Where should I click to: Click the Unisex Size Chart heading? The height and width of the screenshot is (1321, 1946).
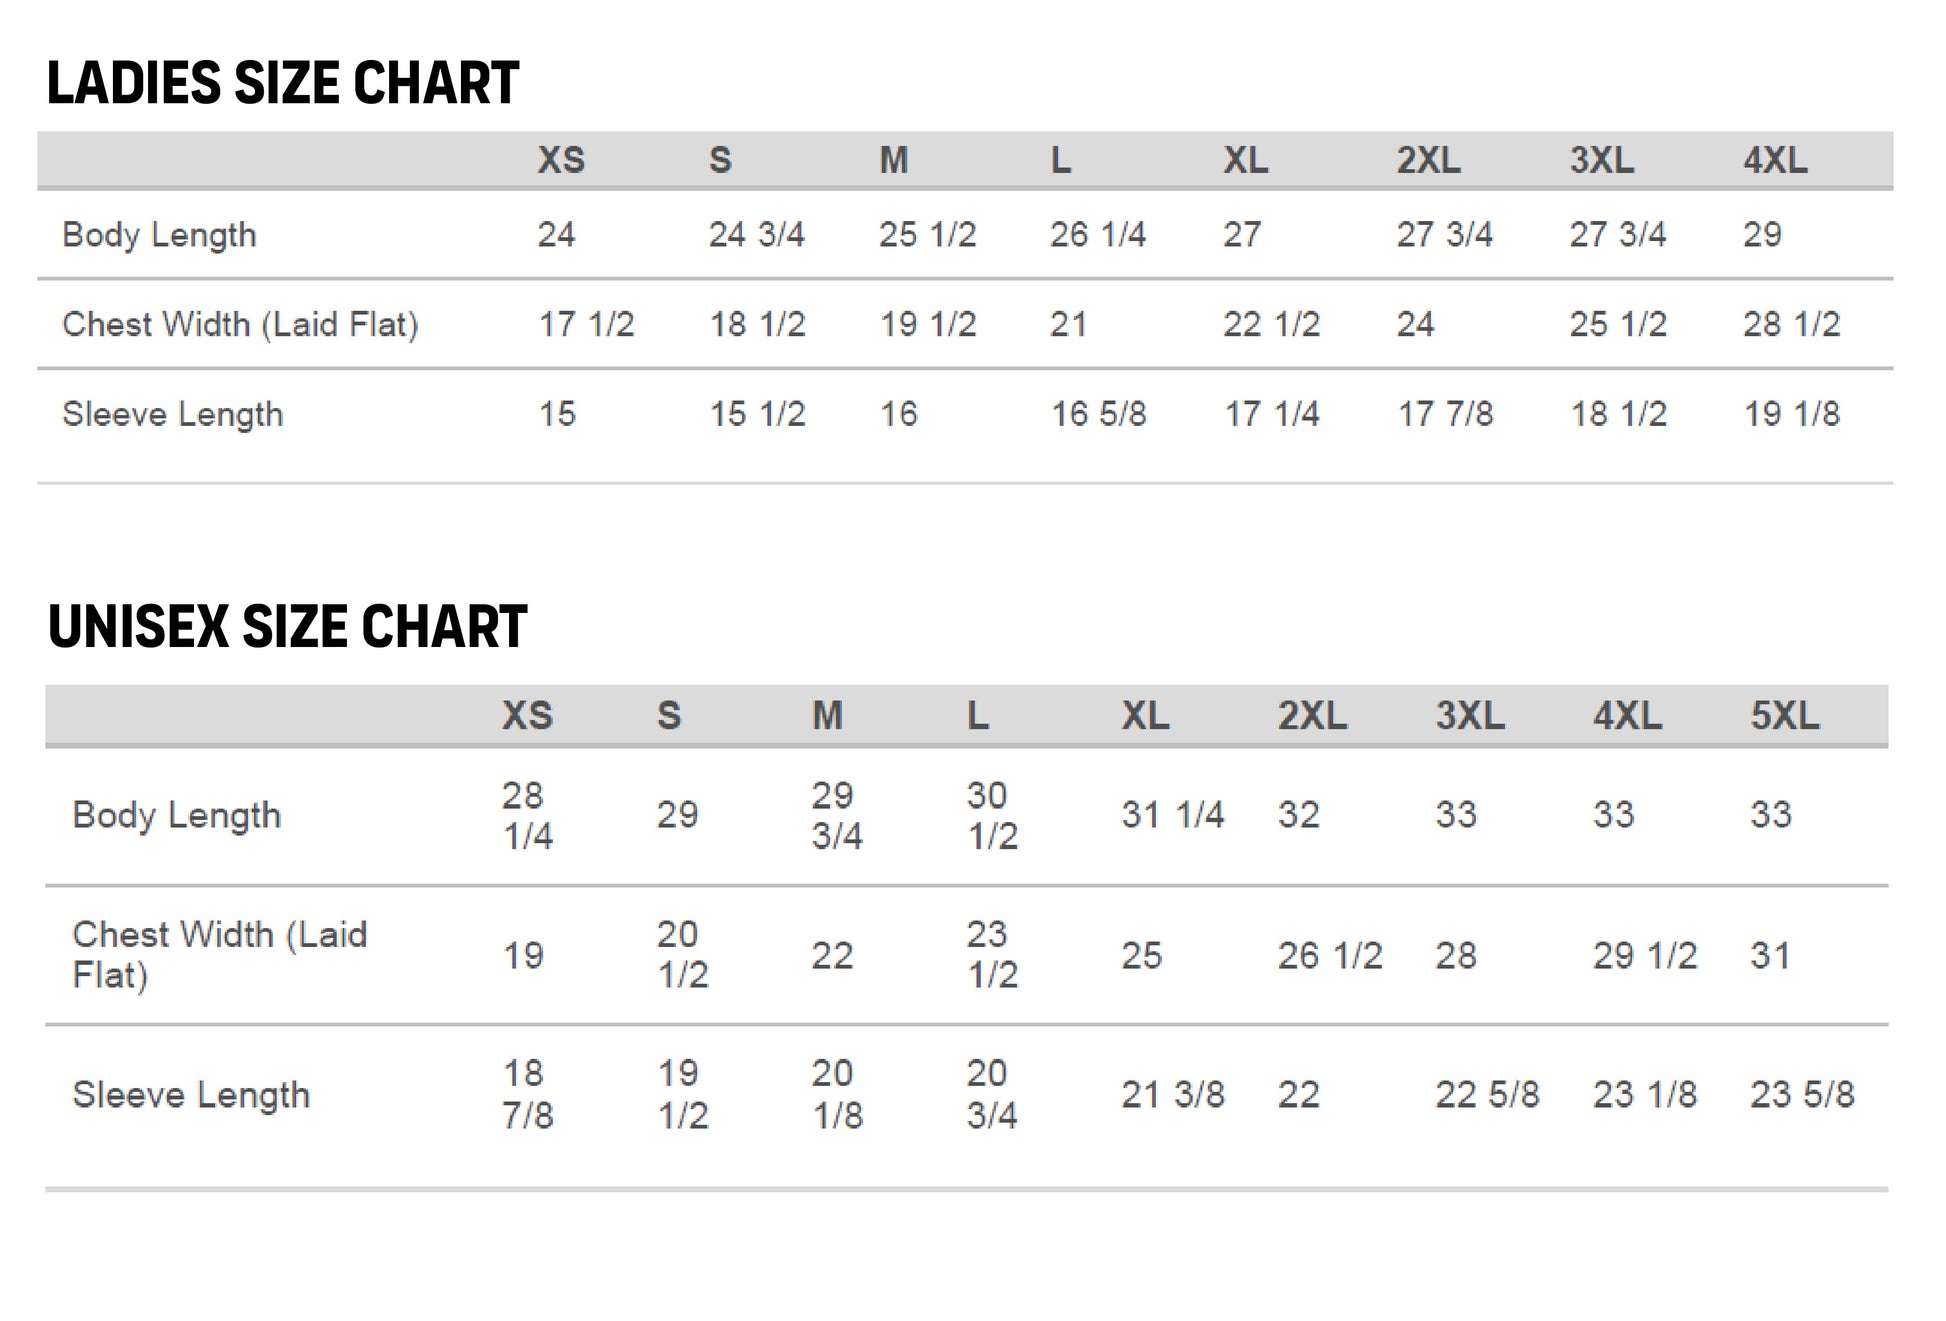pos(287,627)
